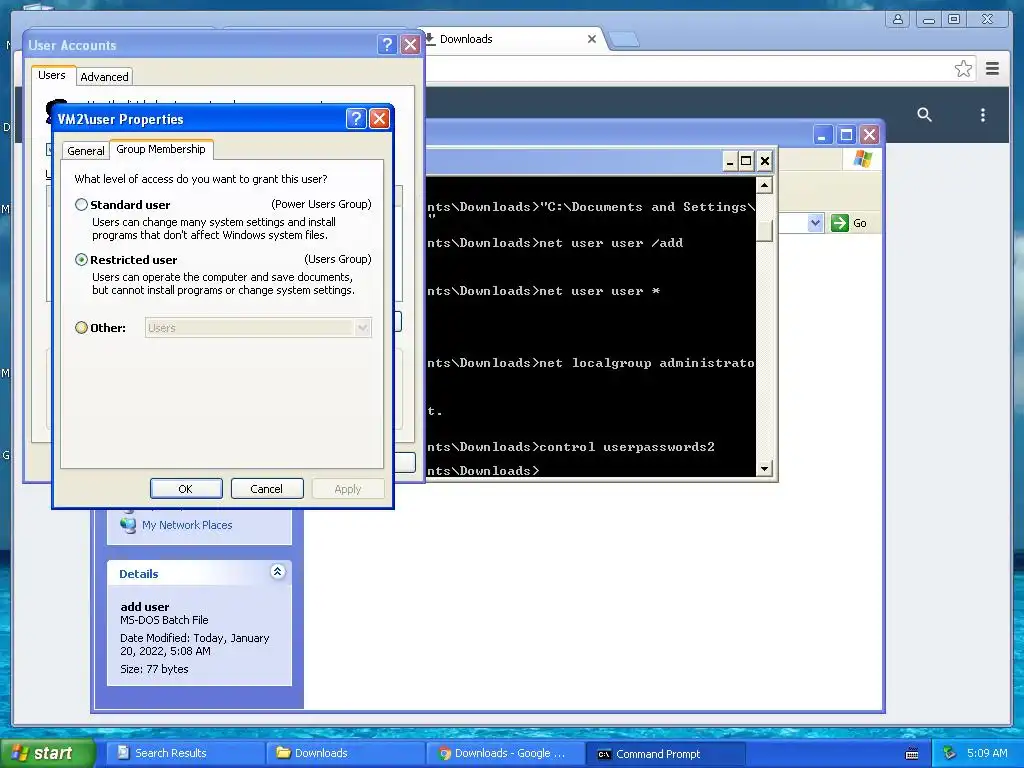This screenshot has width=1024, height=768.
Task: Click the My Network Places icon
Action: (128, 524)
